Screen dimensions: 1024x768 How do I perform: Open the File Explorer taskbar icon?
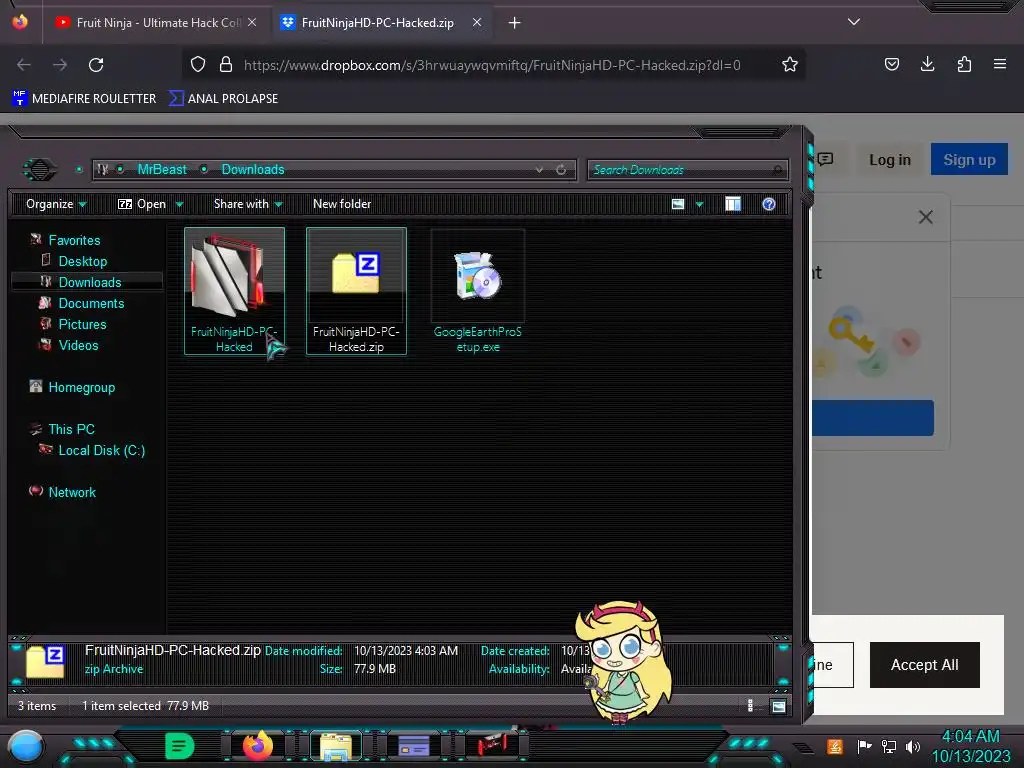click(336, 746)
